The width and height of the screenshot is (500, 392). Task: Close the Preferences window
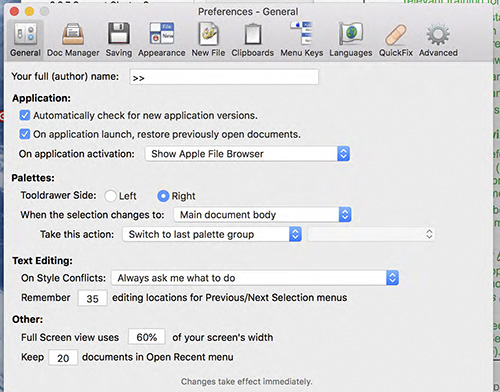pyautogui.click(x=14, y=11)
